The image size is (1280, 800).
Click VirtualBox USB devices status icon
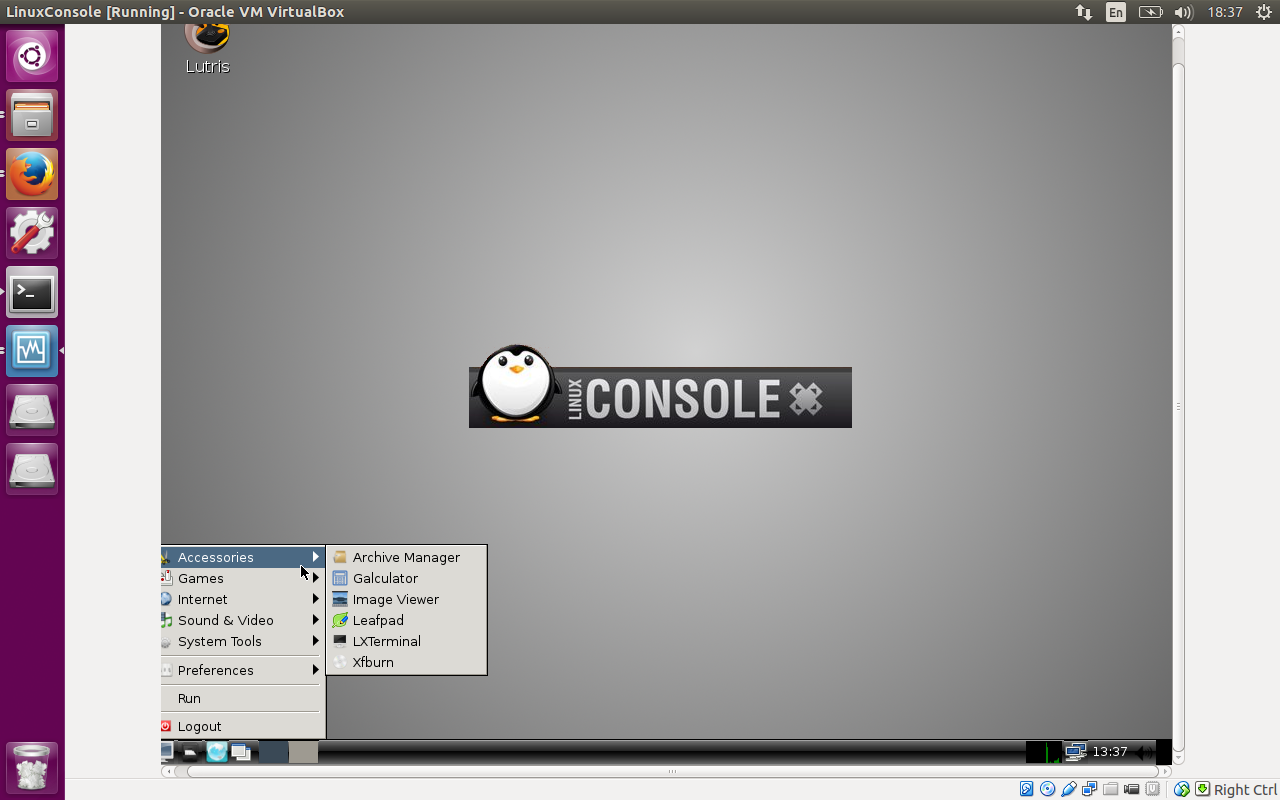(x=1068, y=789)
